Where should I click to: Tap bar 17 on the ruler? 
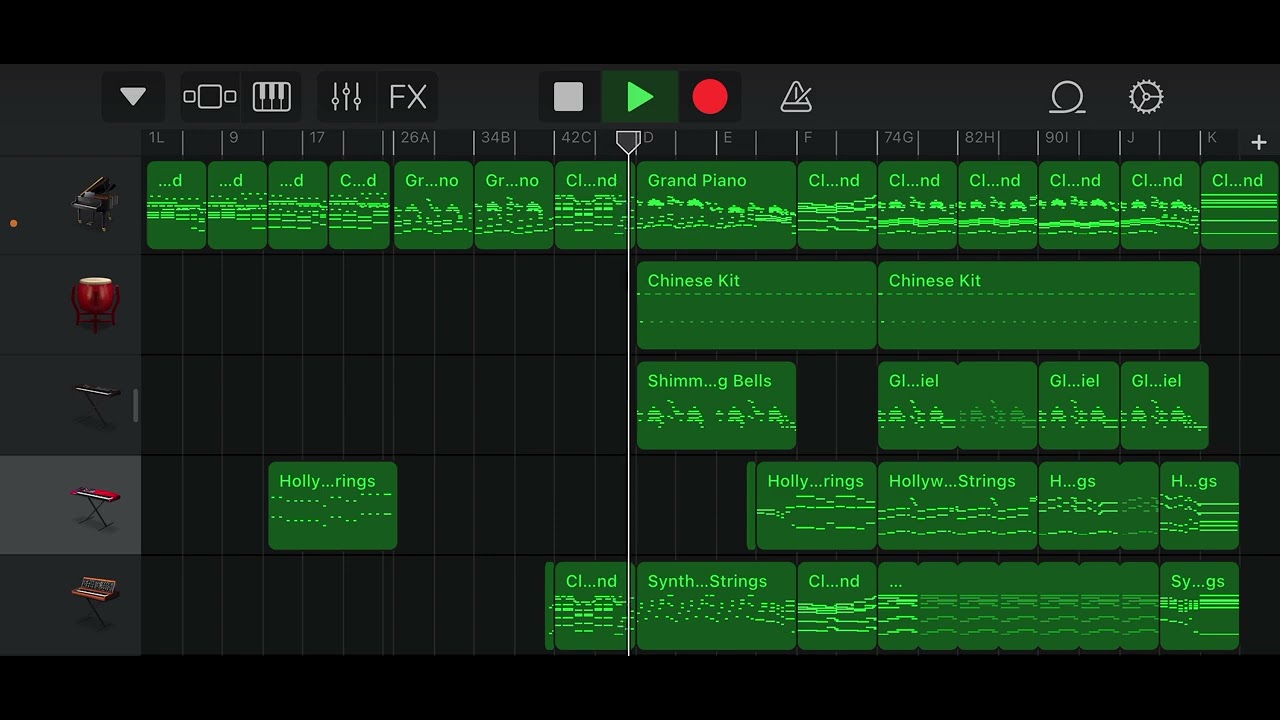(x=317, y=138)
